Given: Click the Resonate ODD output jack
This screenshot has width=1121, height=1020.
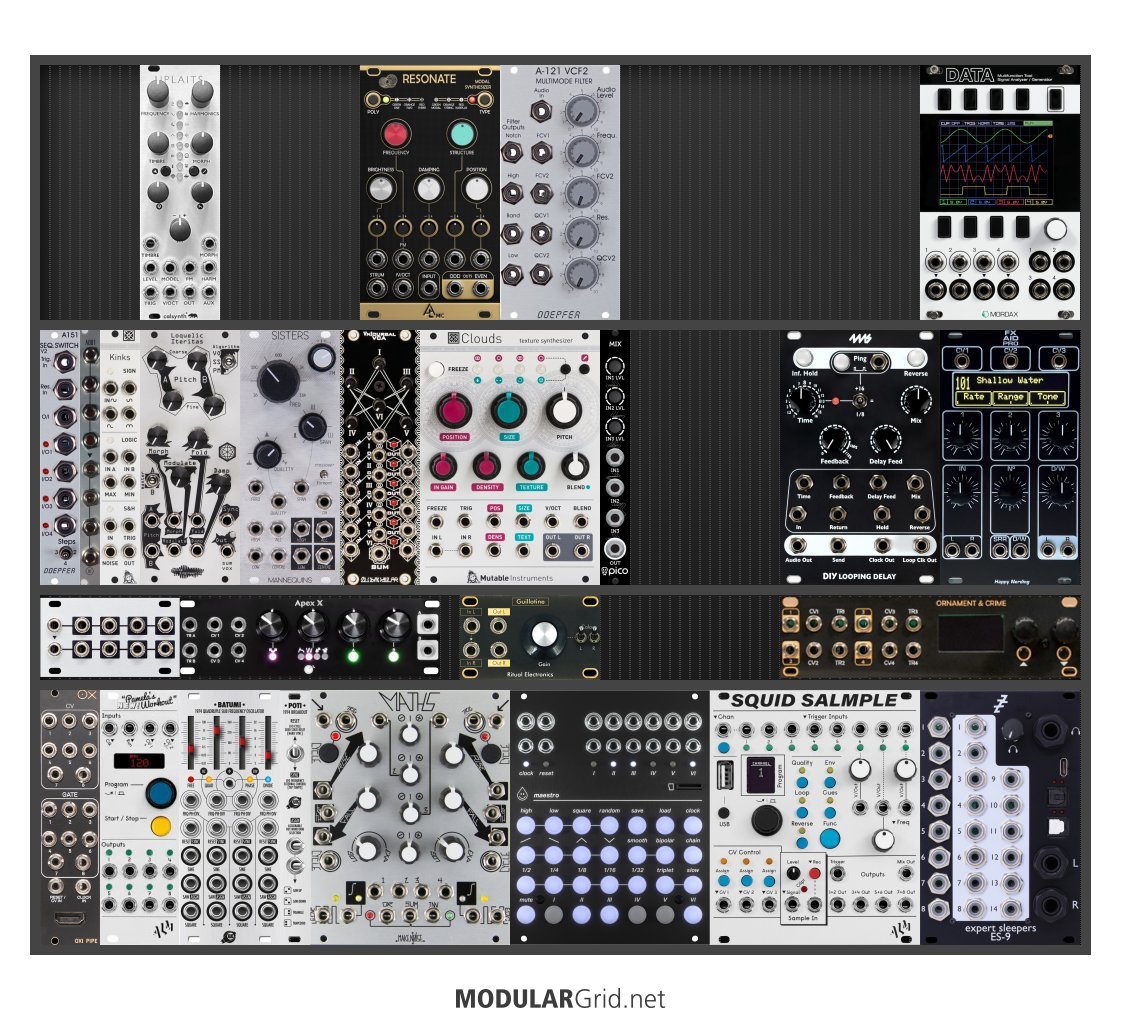Looking at the screenshot, I should [x=455, y=287].
